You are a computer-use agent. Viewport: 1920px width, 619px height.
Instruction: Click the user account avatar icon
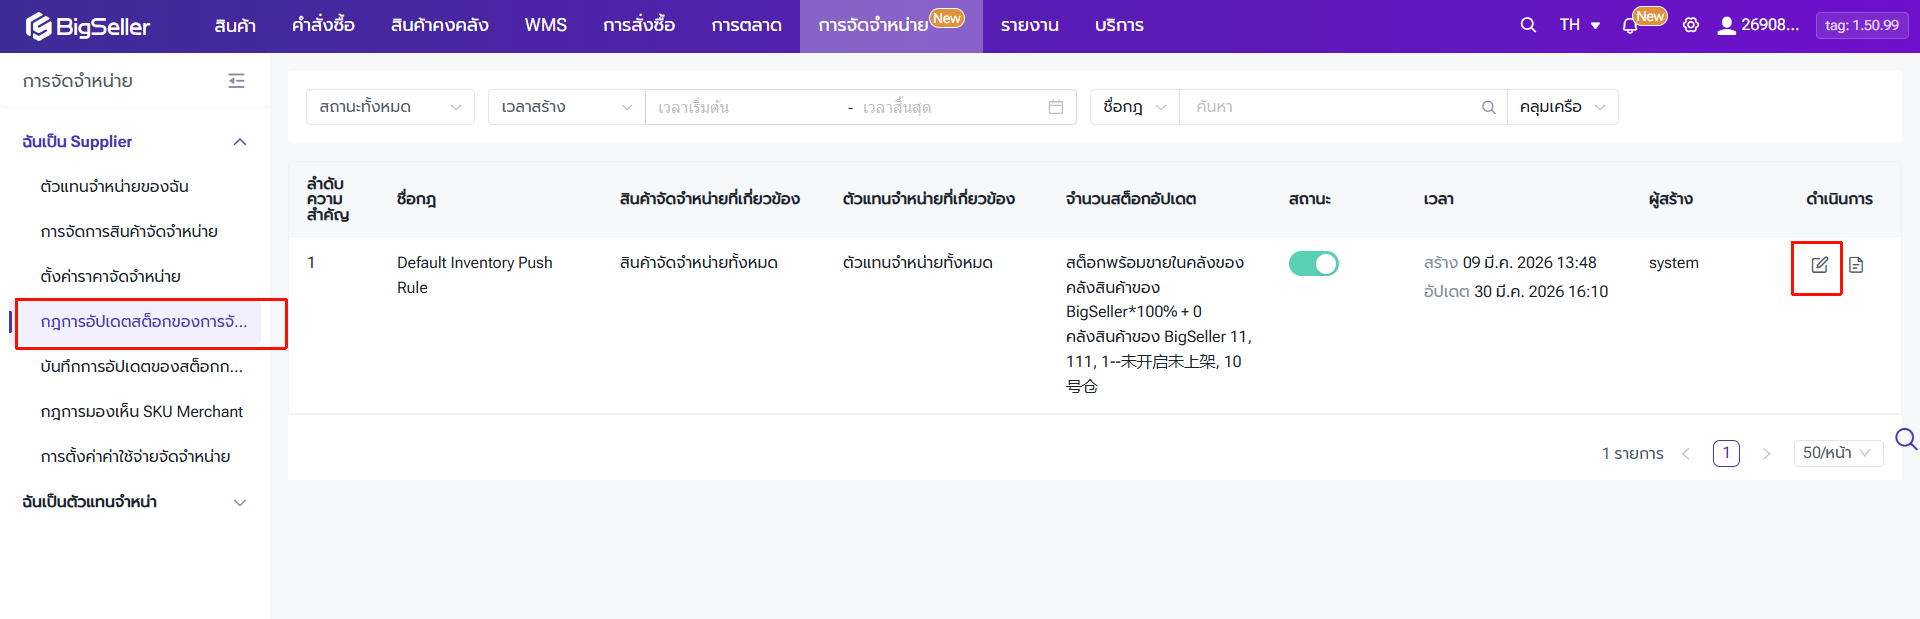pos(1726,26)
